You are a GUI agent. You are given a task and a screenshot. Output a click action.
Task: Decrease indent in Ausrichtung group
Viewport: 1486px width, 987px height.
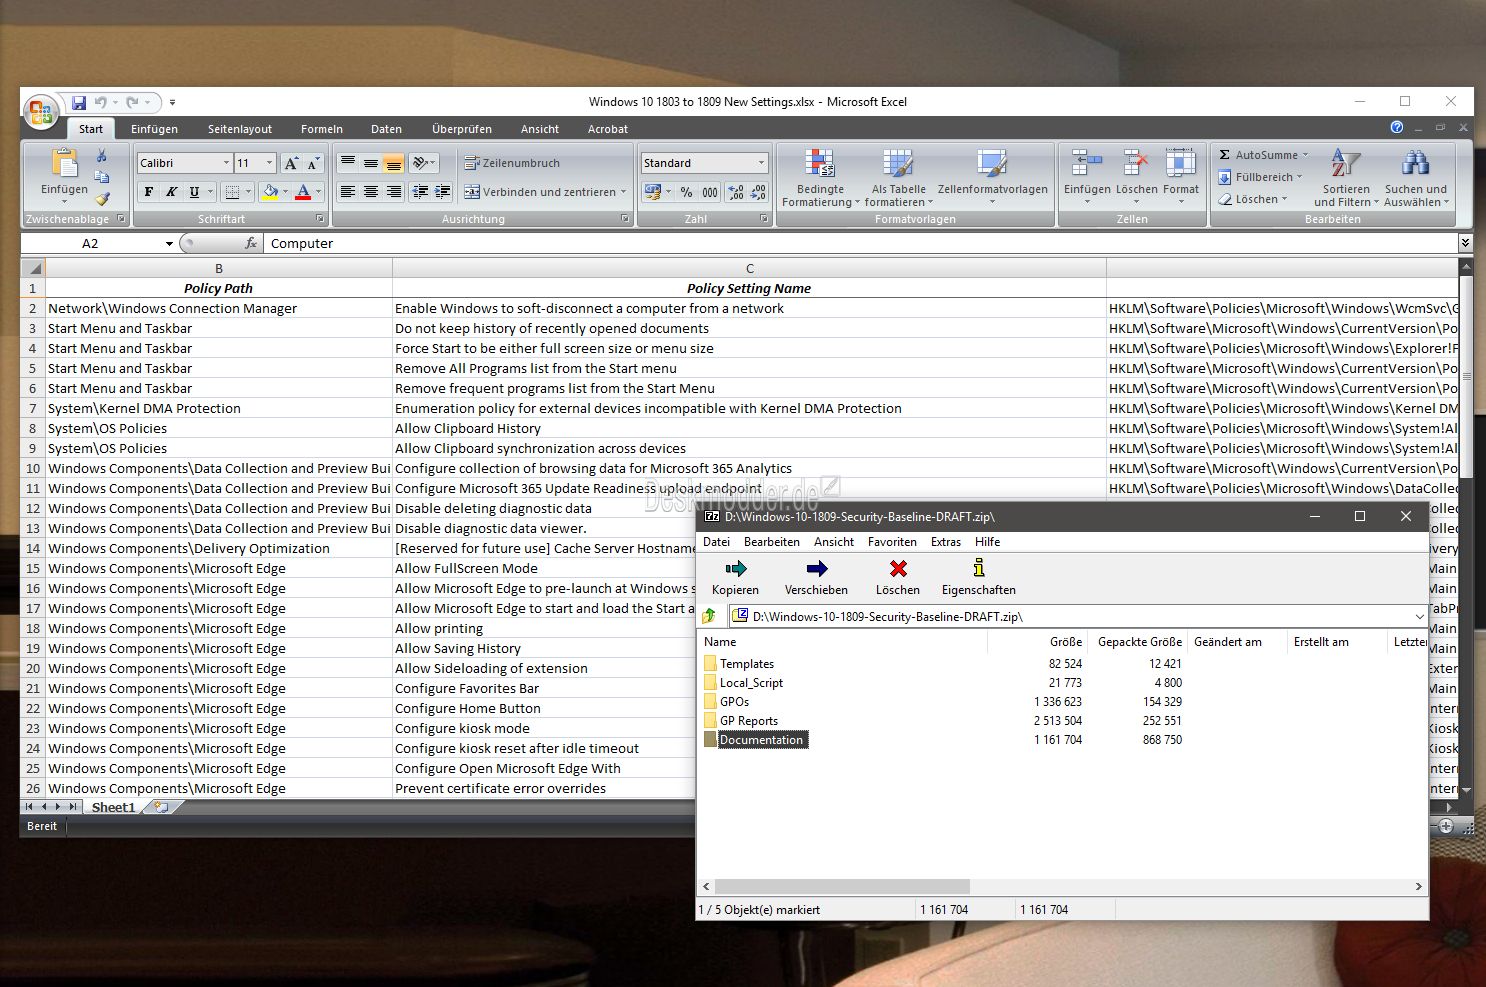tap(420, 192)
